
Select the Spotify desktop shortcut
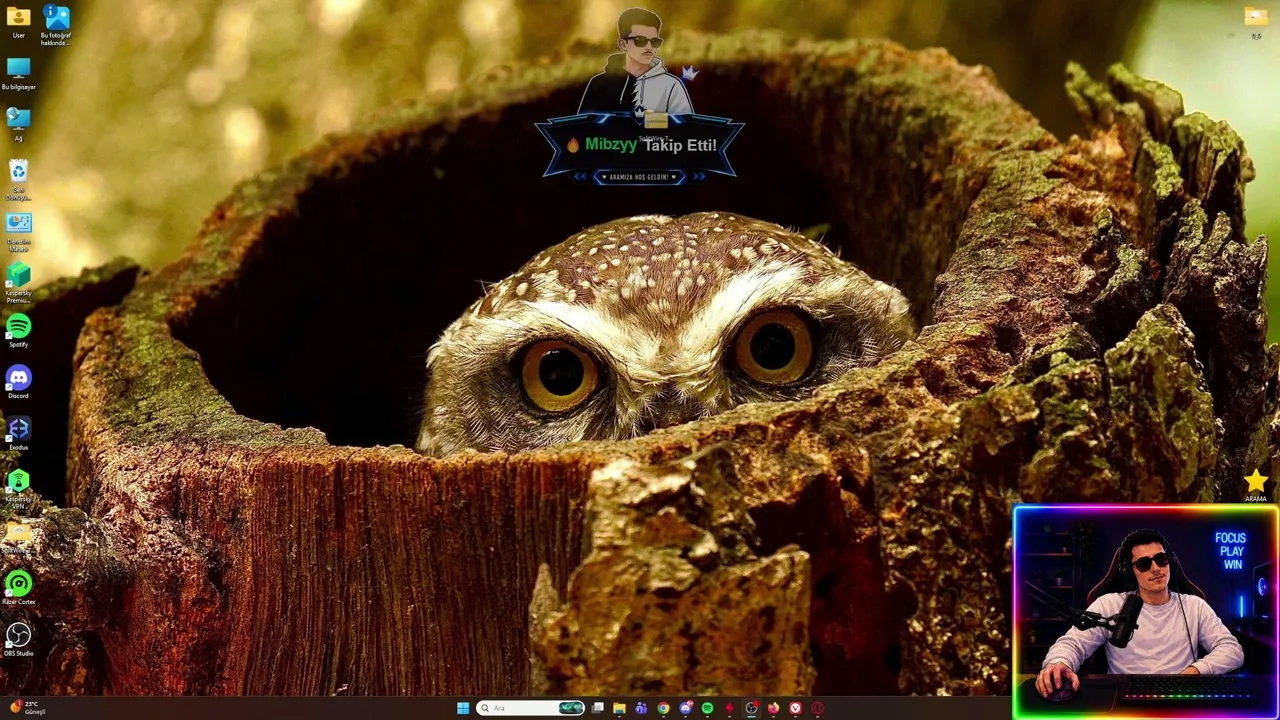[18, 332]
